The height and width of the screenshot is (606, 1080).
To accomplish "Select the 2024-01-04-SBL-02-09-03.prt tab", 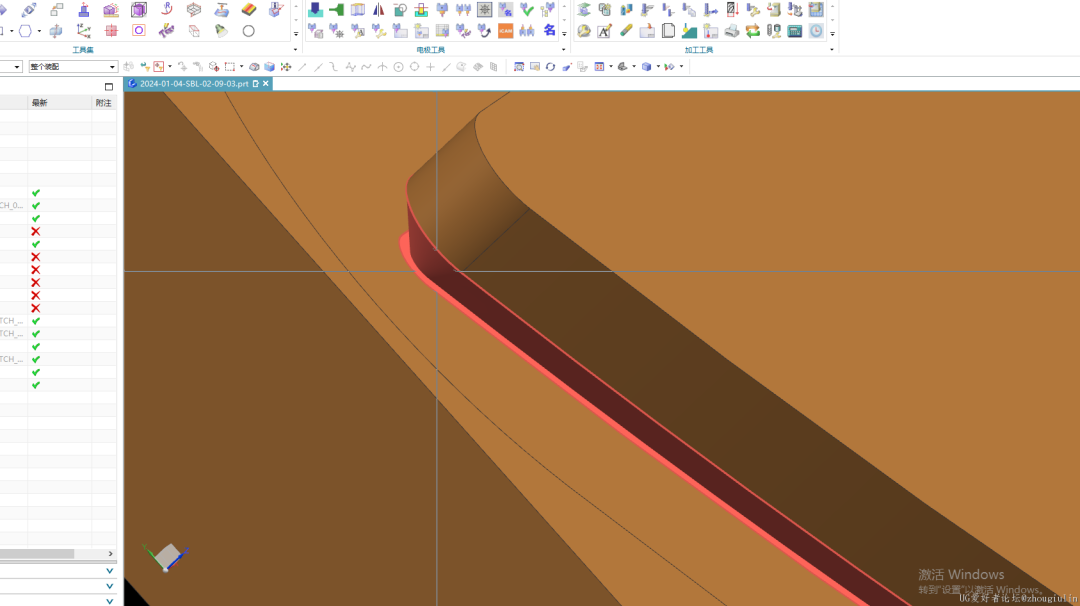I will tap(193, 84).
